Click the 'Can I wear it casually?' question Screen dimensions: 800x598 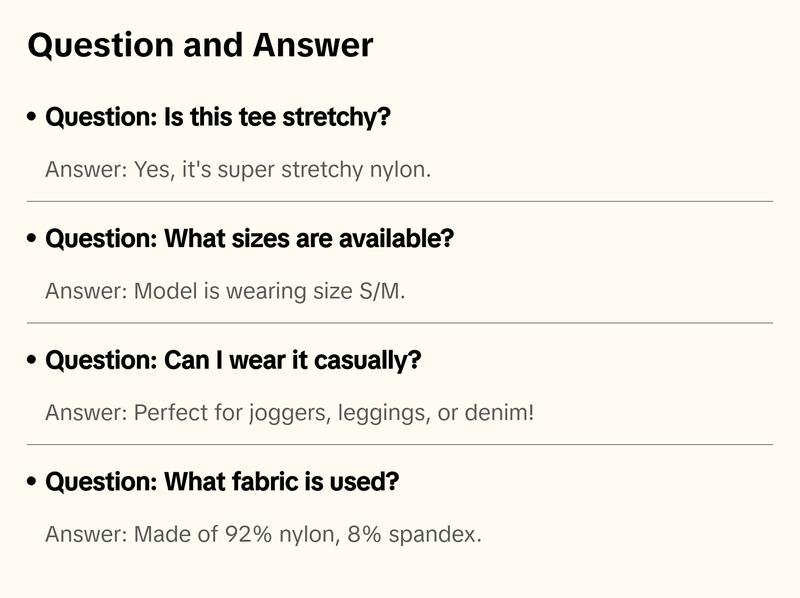click(233, 361)
